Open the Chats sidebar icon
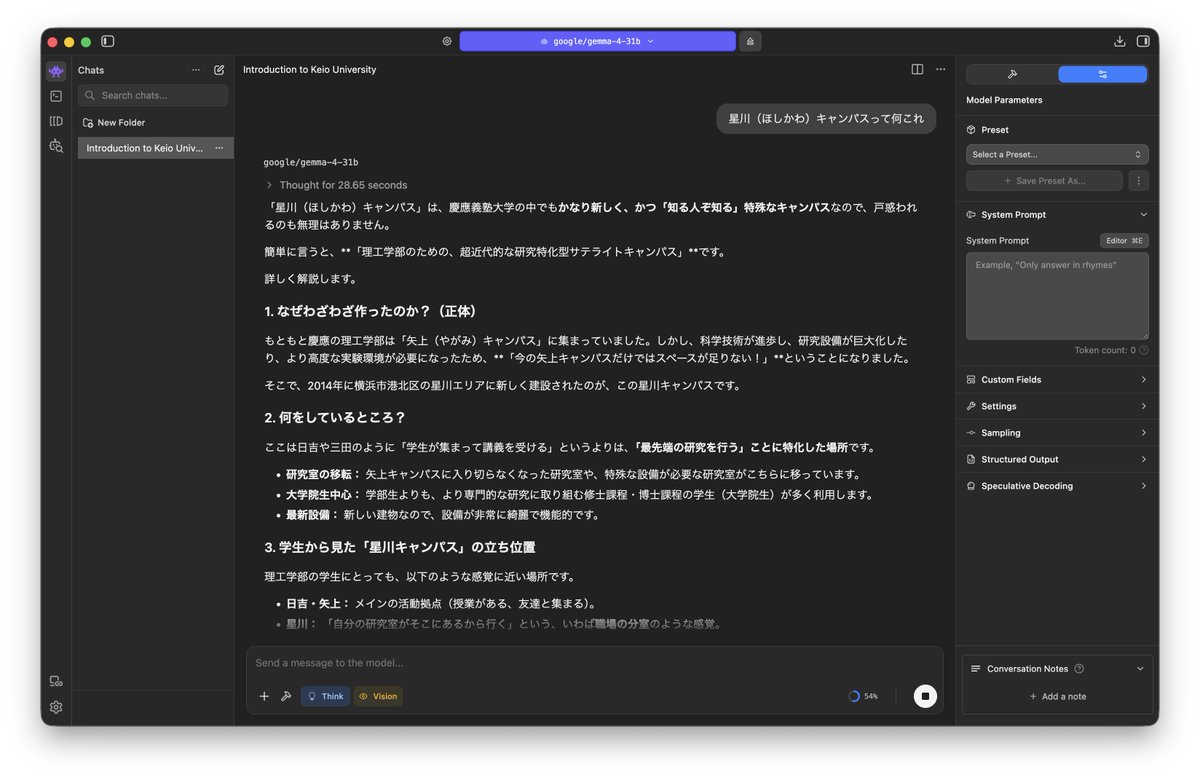Viewport: 1200px width, 780px height. pos(56,70)
